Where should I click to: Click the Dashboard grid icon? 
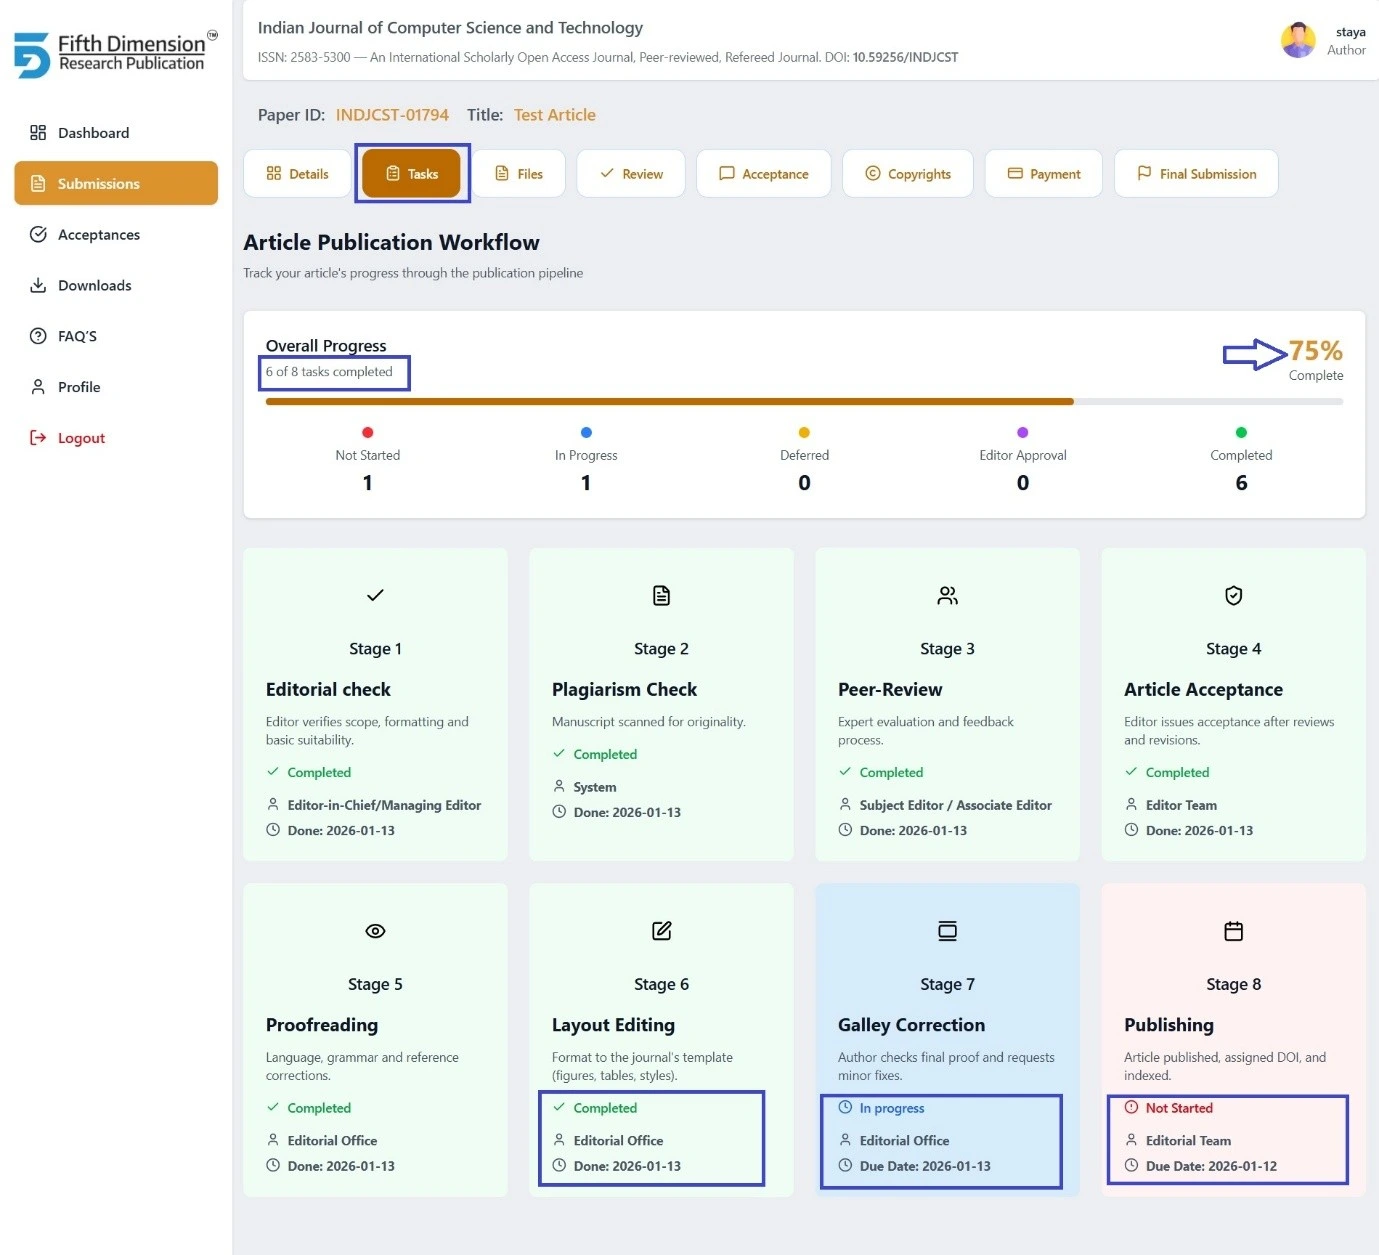38,133
